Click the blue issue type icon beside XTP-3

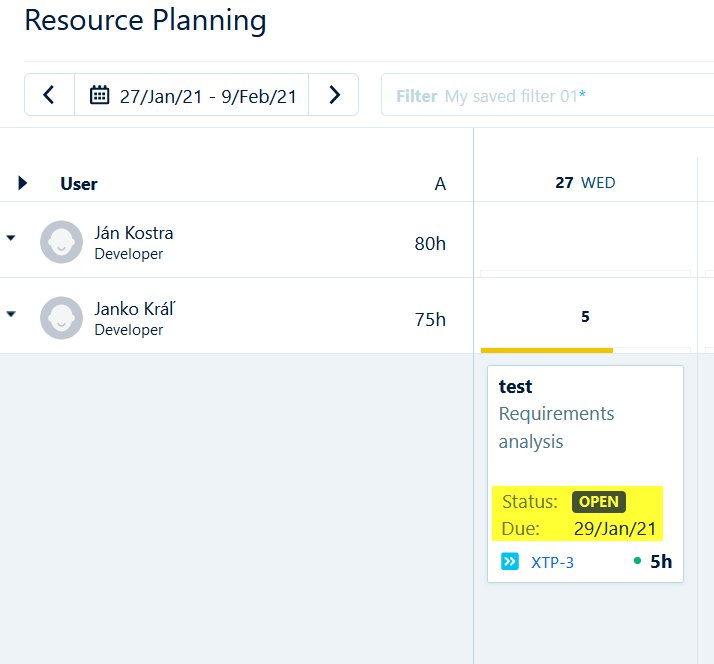pos(510,562)
